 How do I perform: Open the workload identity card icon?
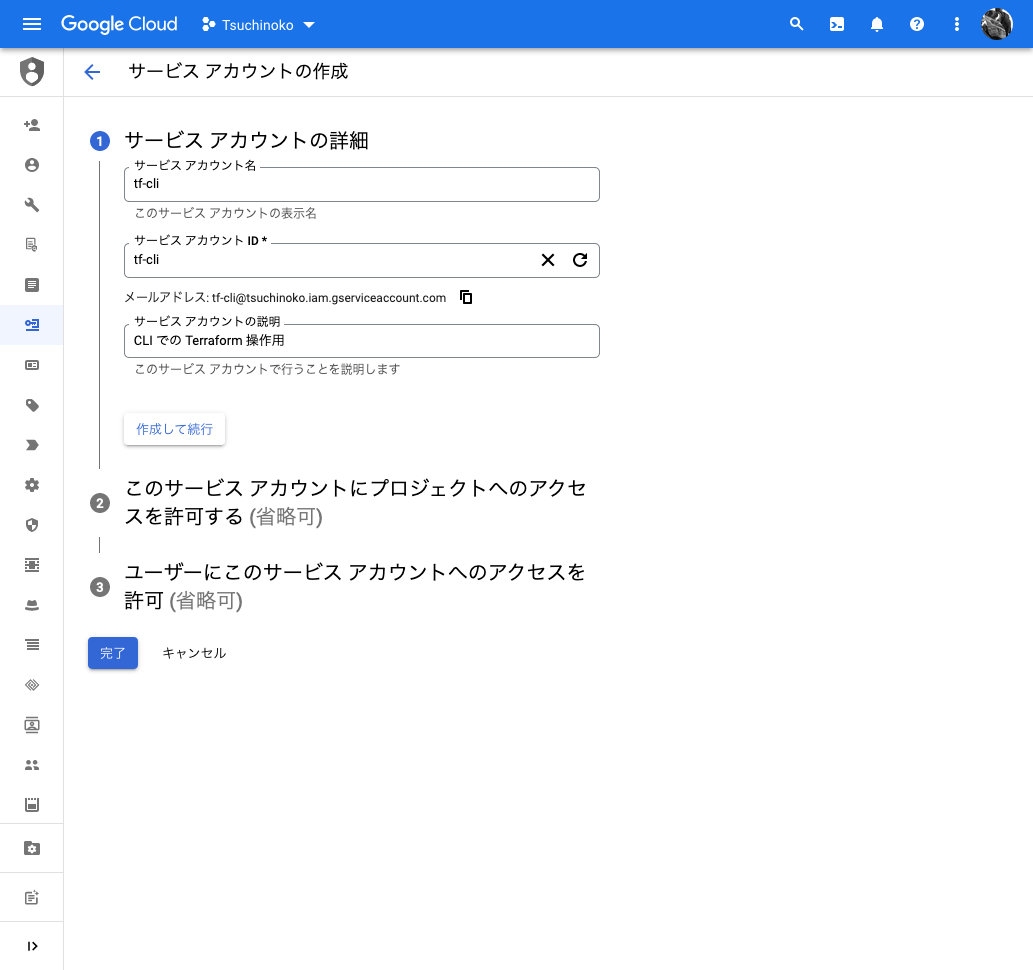(x=32, y=365)
